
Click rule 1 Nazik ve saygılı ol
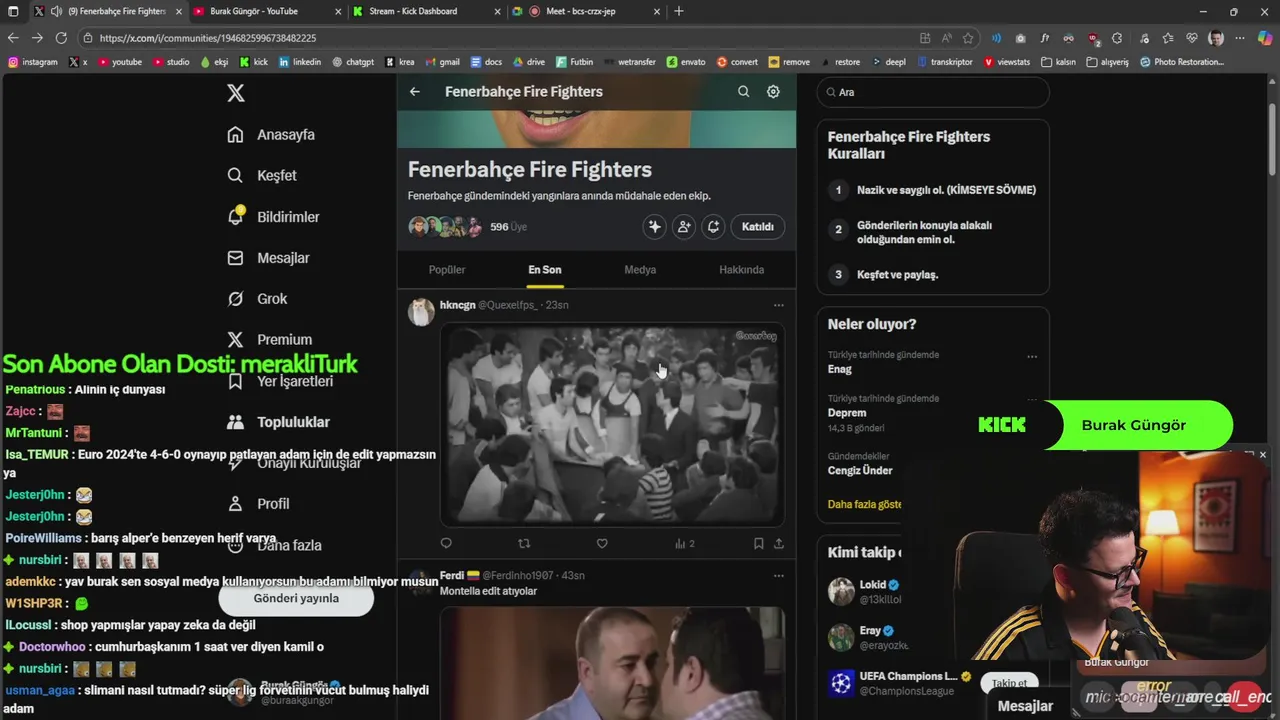[946, 190]
